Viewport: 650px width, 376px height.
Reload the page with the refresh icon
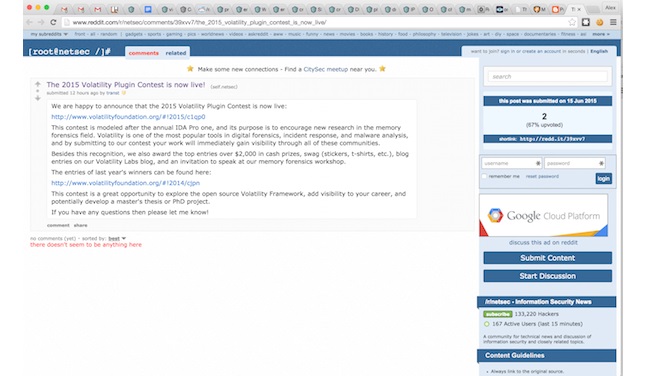pos(53,22)
